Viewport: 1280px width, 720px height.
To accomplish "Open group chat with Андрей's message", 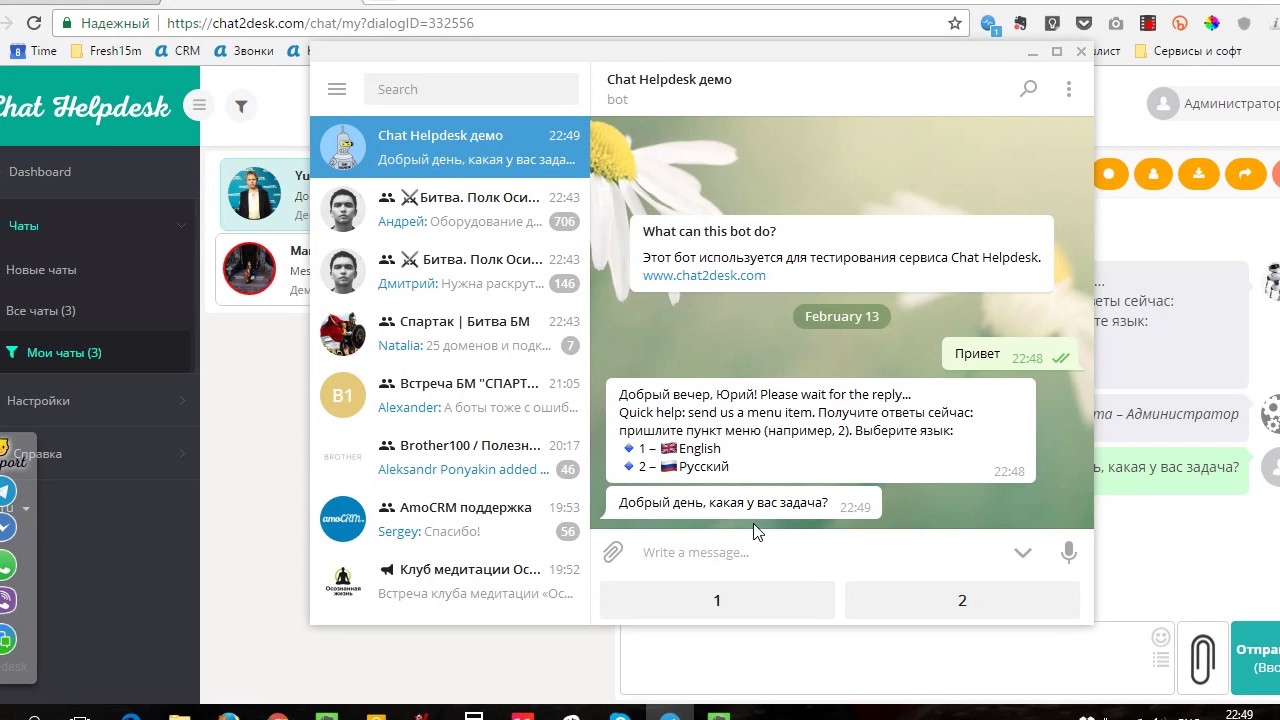I will [450, 209].
